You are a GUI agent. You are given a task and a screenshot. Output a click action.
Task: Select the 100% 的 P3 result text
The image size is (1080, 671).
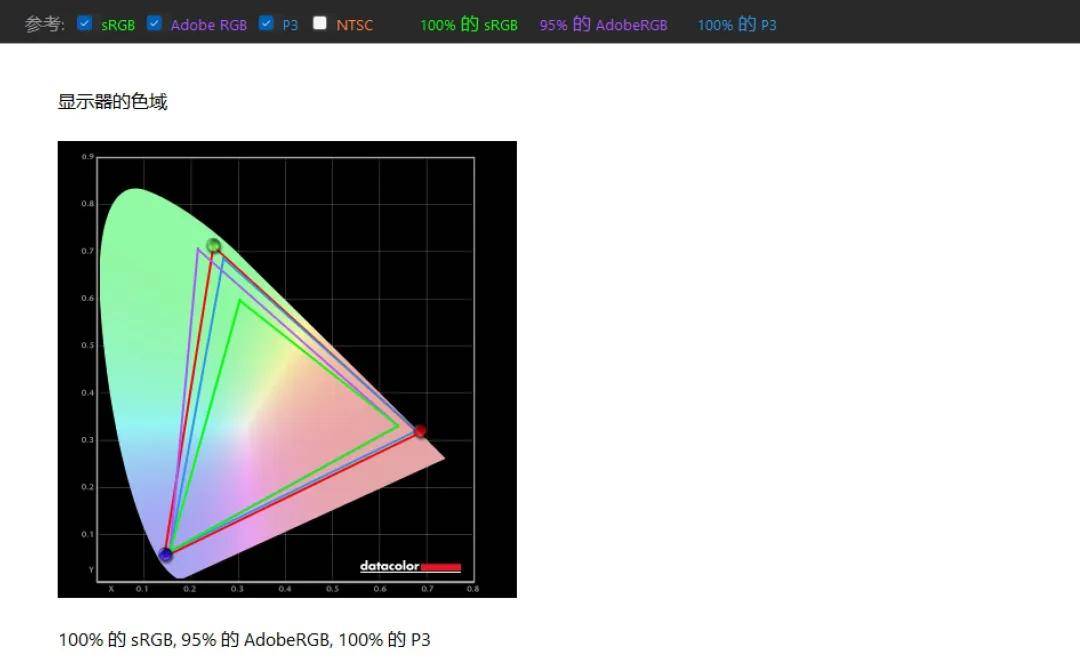pos(737,25)
